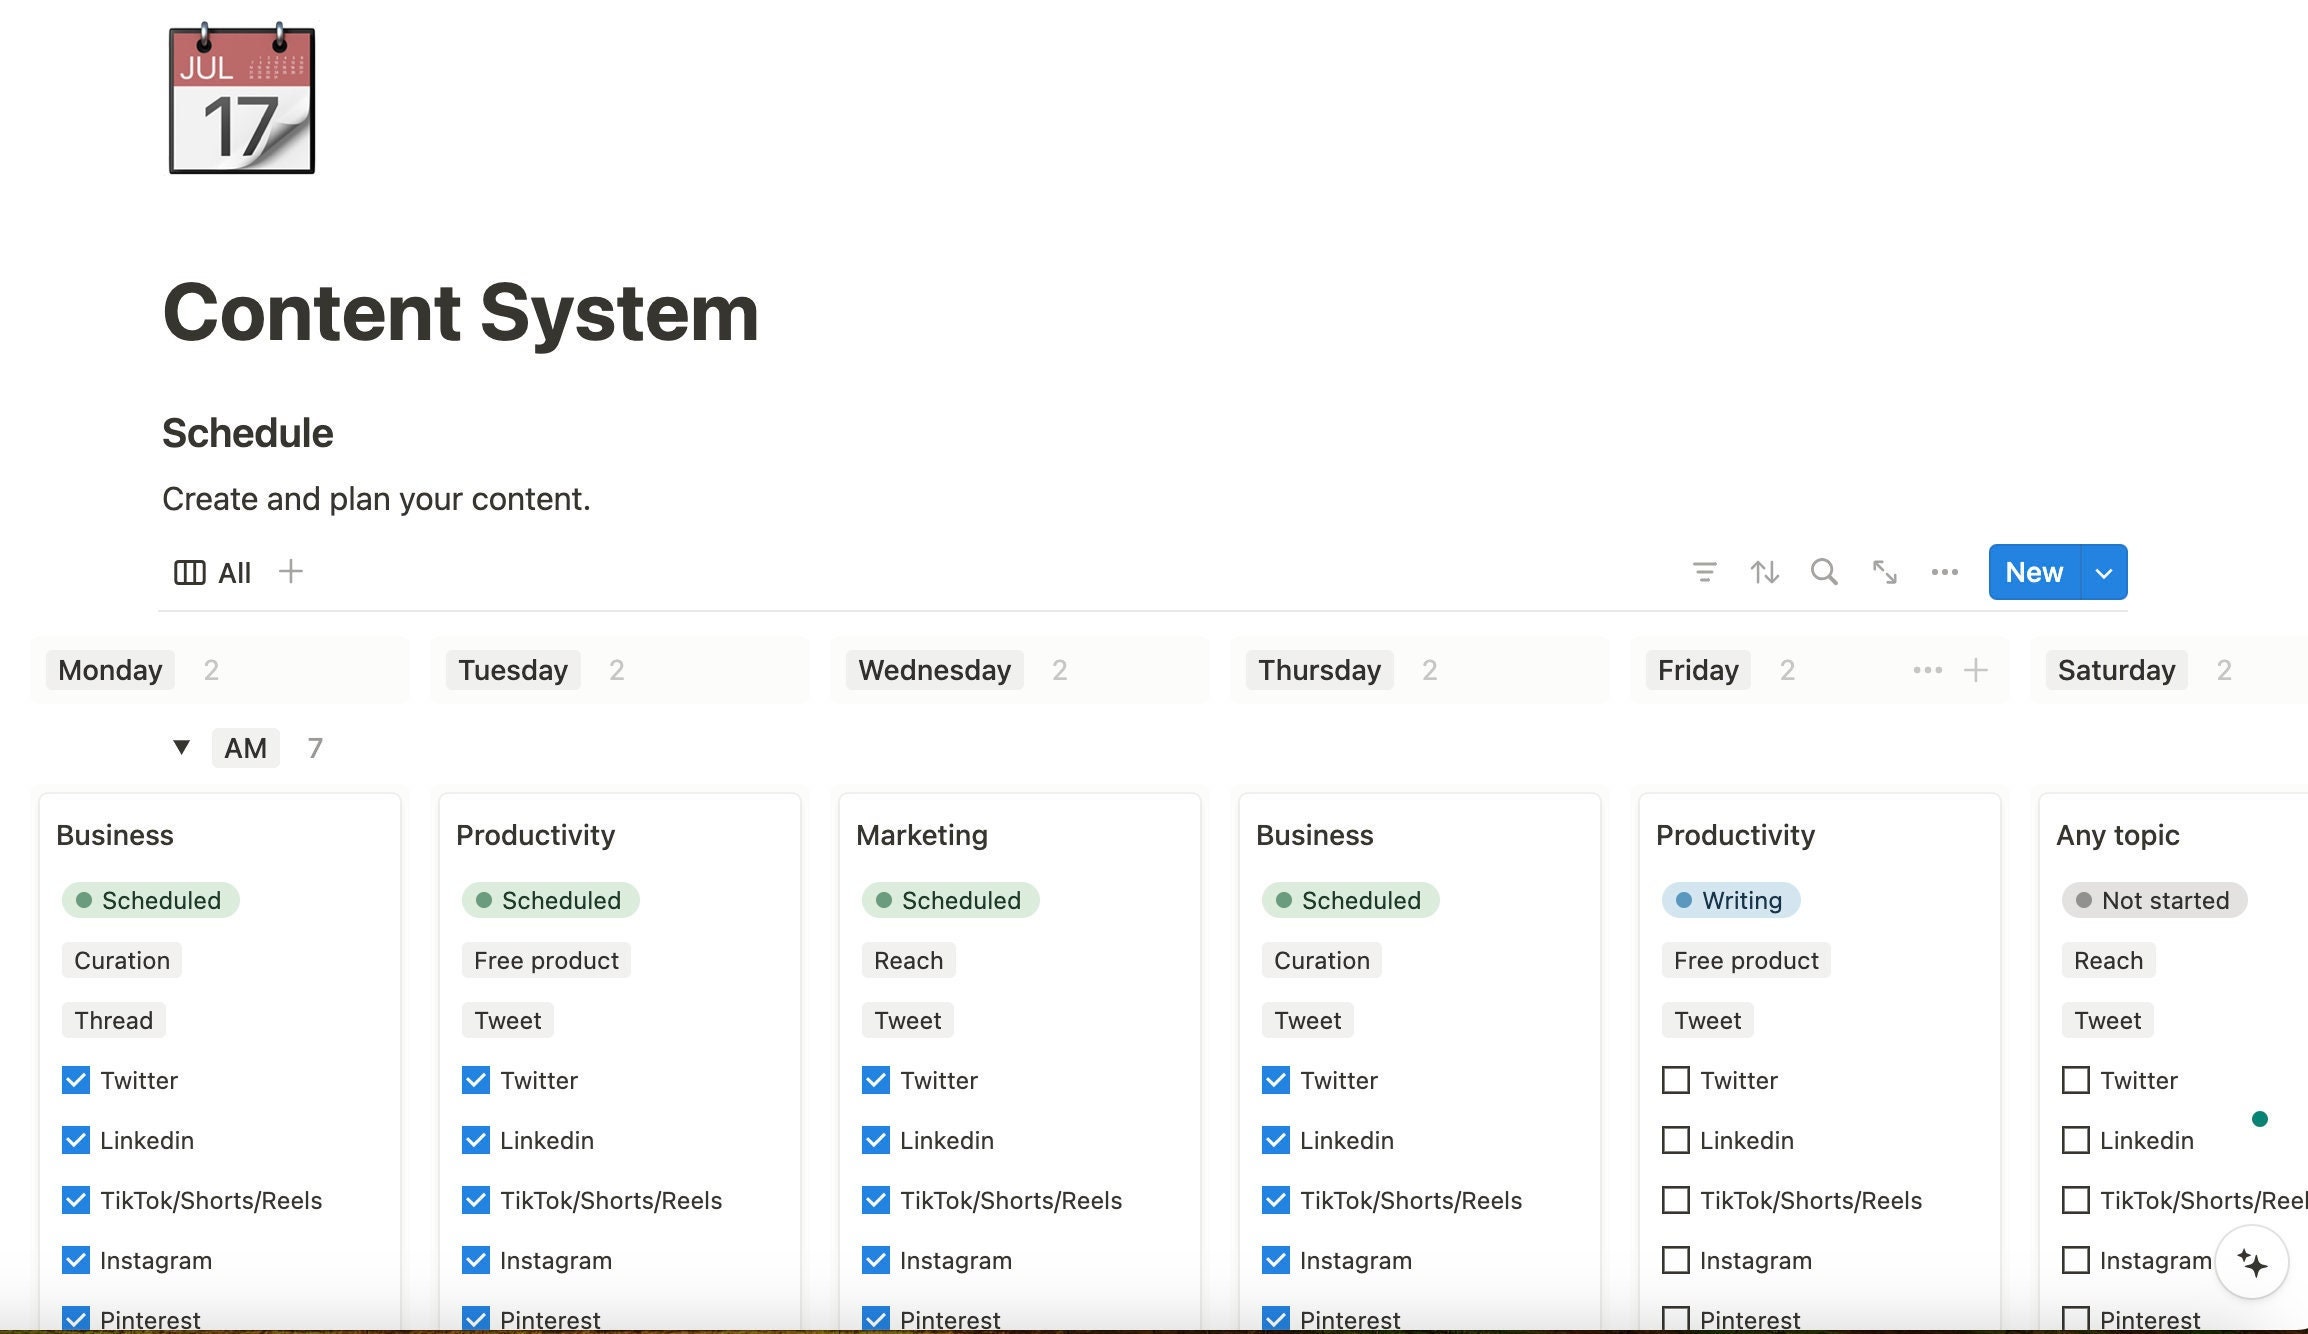Collapse the AM group with the disclosure triangle
Image resolution: width=2308 pixels, height=1334 pixels.
(181, 747)
